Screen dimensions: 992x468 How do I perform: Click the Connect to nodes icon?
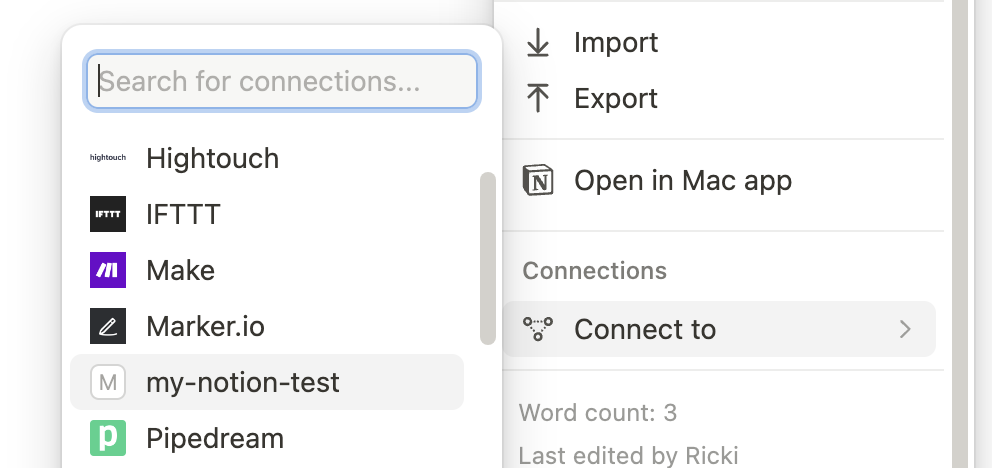tap(538, 329)
